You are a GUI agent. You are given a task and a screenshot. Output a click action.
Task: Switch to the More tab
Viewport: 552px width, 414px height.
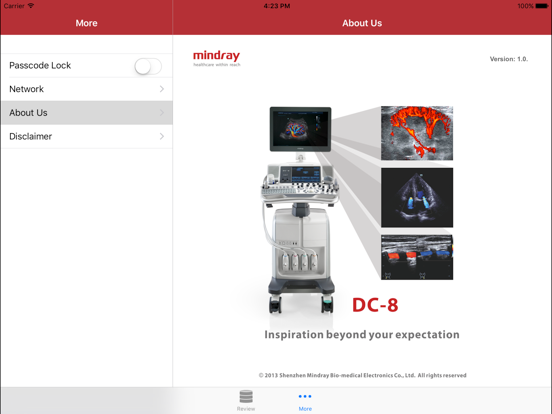tap(305, 401)
